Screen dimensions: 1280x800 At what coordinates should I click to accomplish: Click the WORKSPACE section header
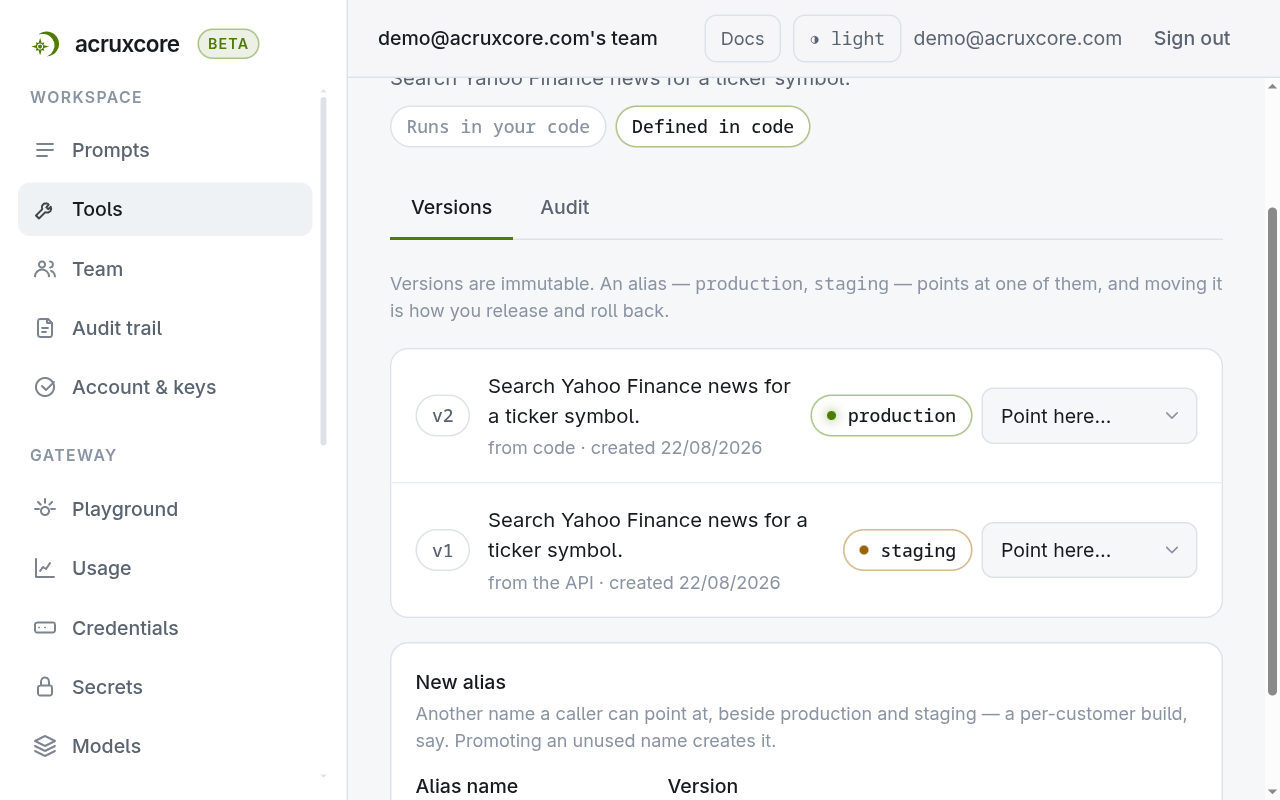click(x=86, y=97)
